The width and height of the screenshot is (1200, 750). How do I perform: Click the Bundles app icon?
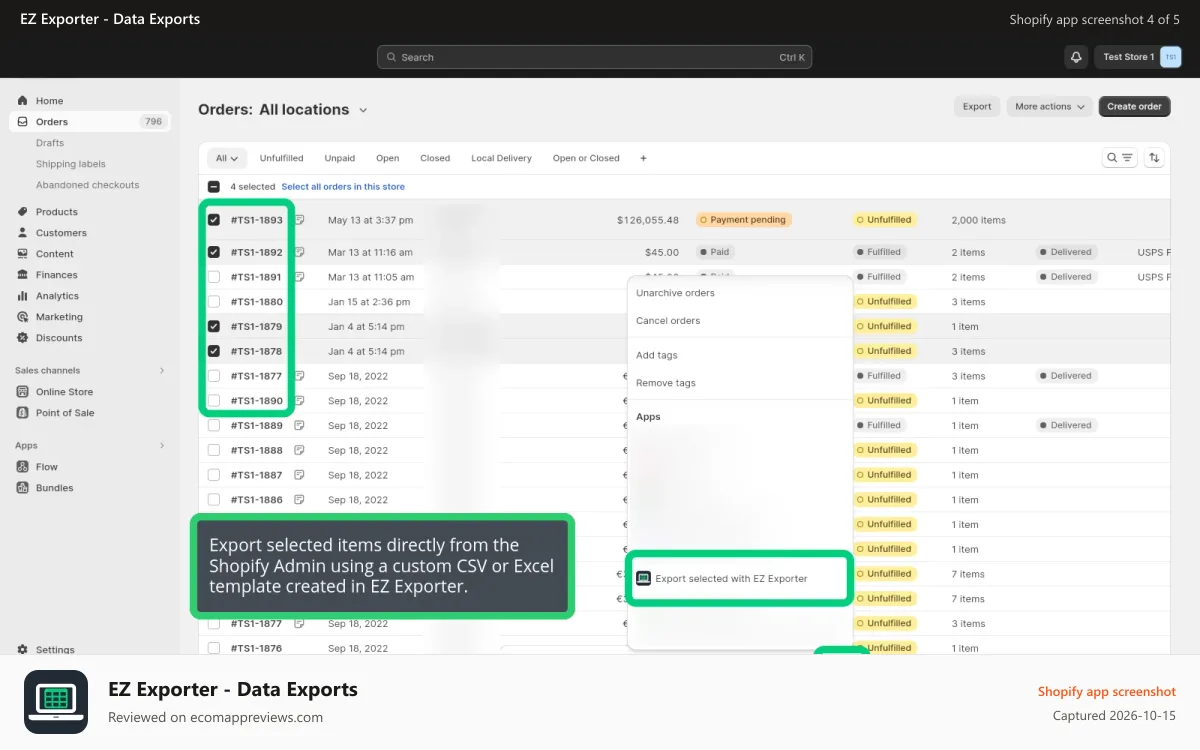pos(23,488)
